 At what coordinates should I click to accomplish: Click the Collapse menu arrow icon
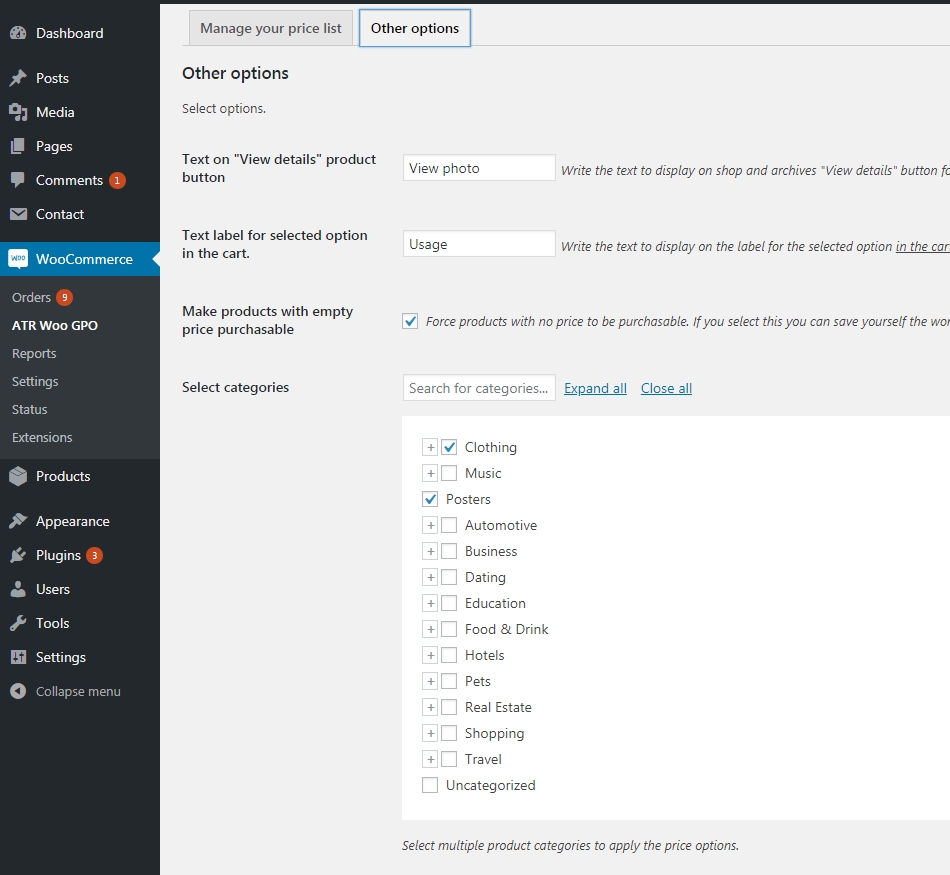pos(18,691)
